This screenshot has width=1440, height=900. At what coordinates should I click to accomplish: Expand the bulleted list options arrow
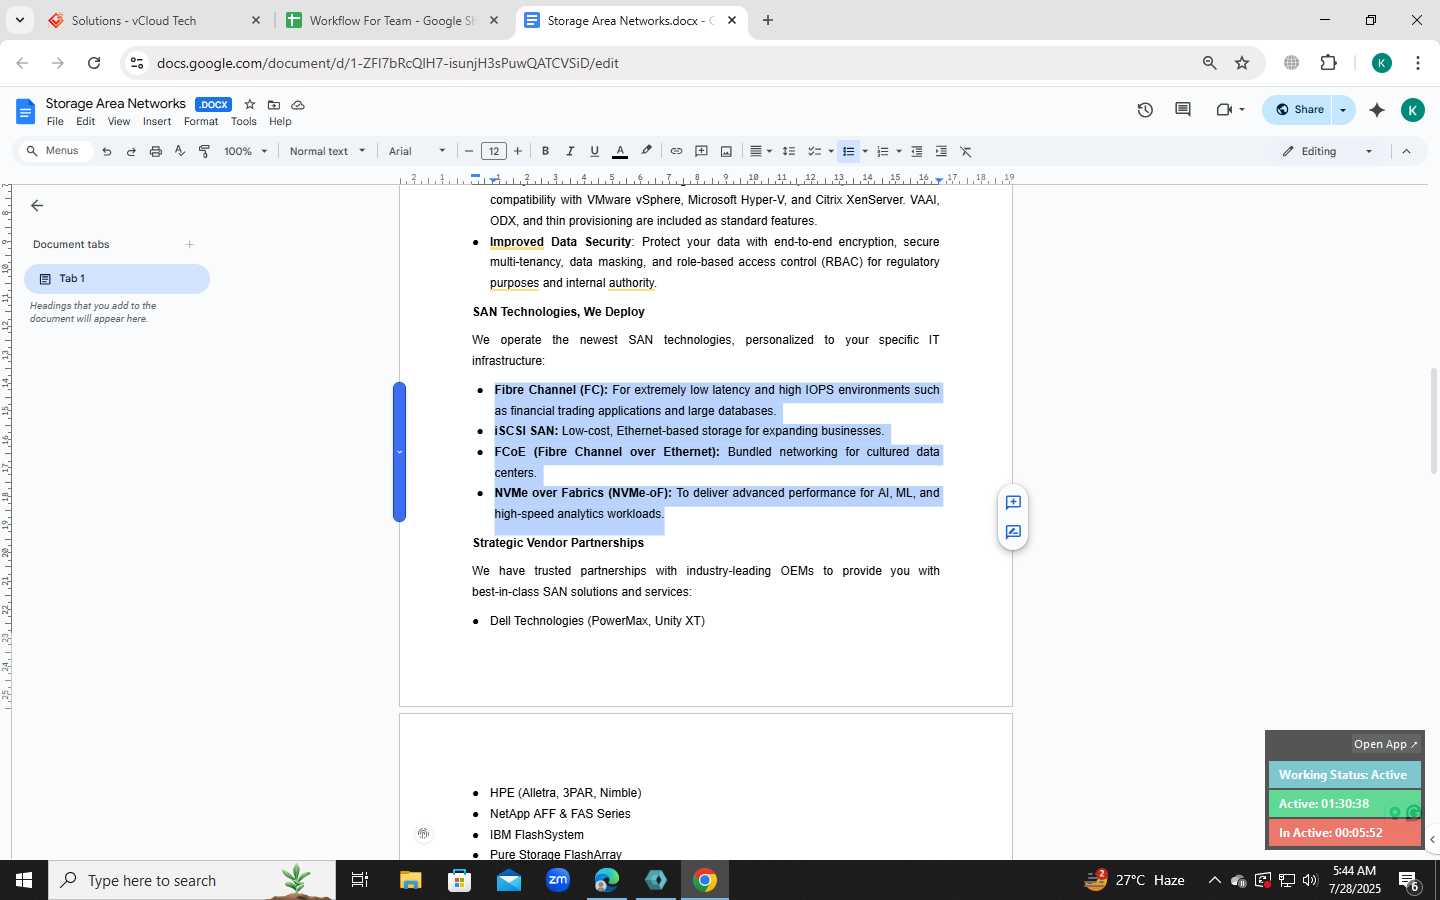click(865, 151)
